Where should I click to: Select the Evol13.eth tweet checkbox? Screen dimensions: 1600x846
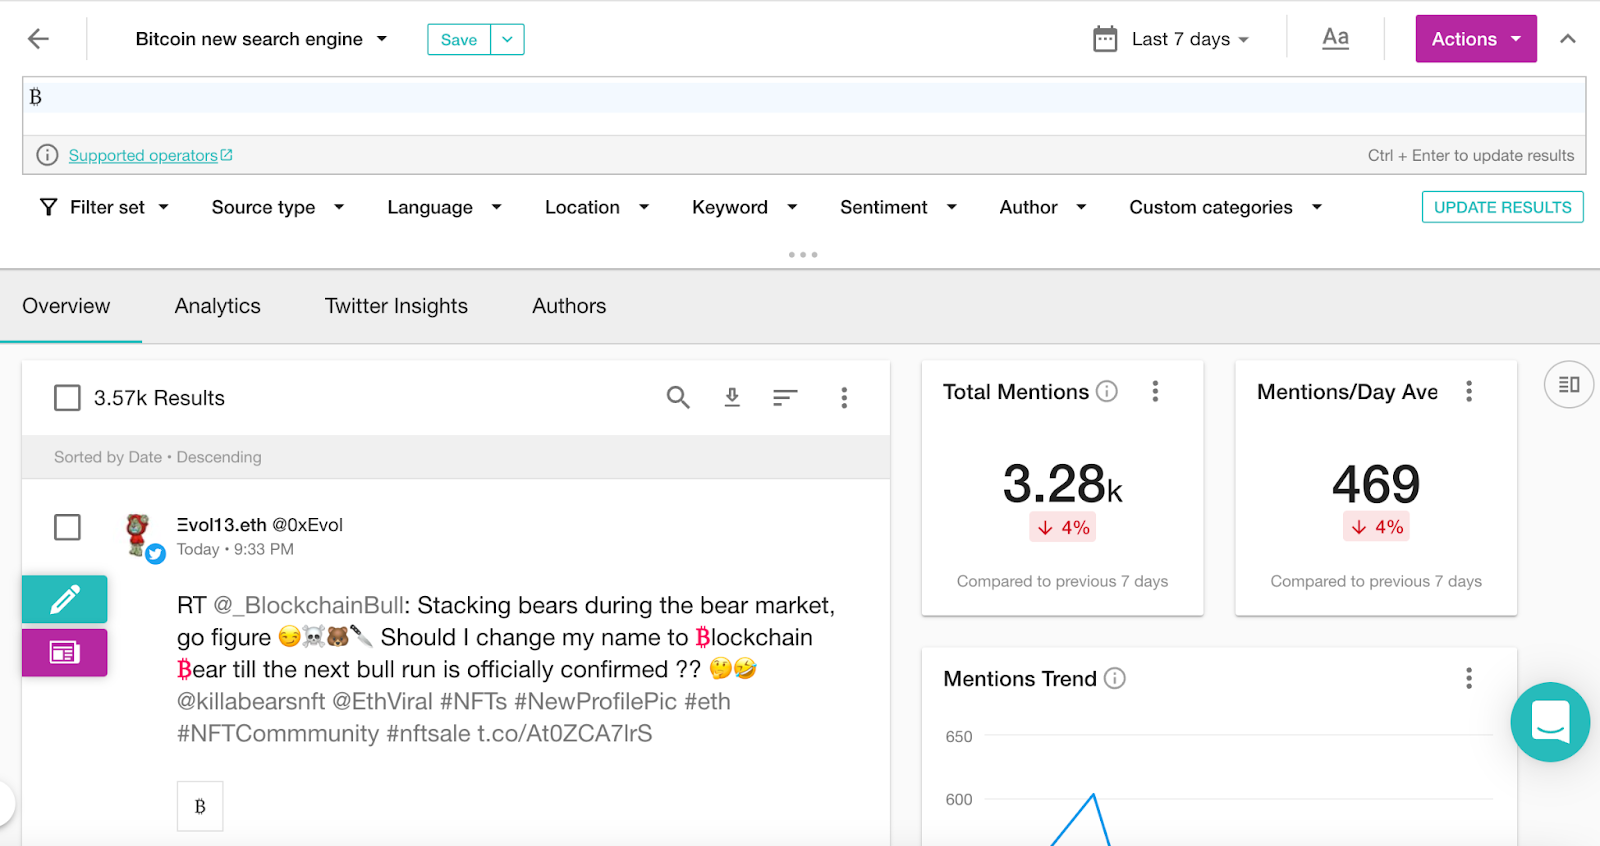tap(67, 527)
